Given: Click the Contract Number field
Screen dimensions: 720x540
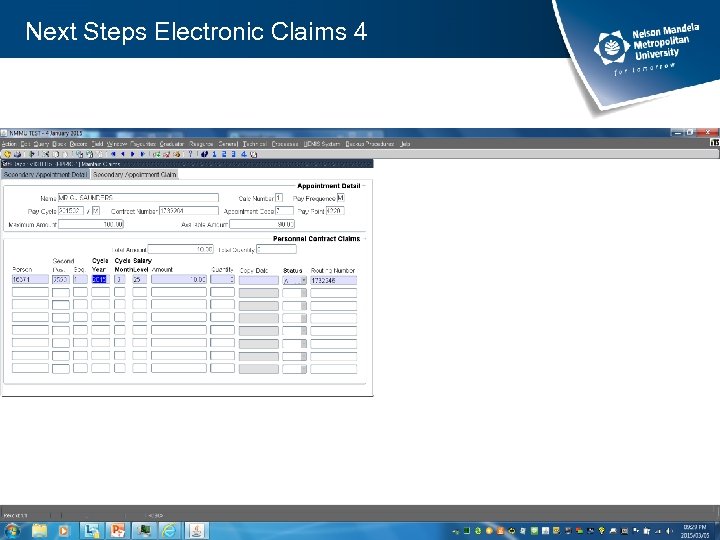Looking at the screenshot, I should (x=189, y=211).
